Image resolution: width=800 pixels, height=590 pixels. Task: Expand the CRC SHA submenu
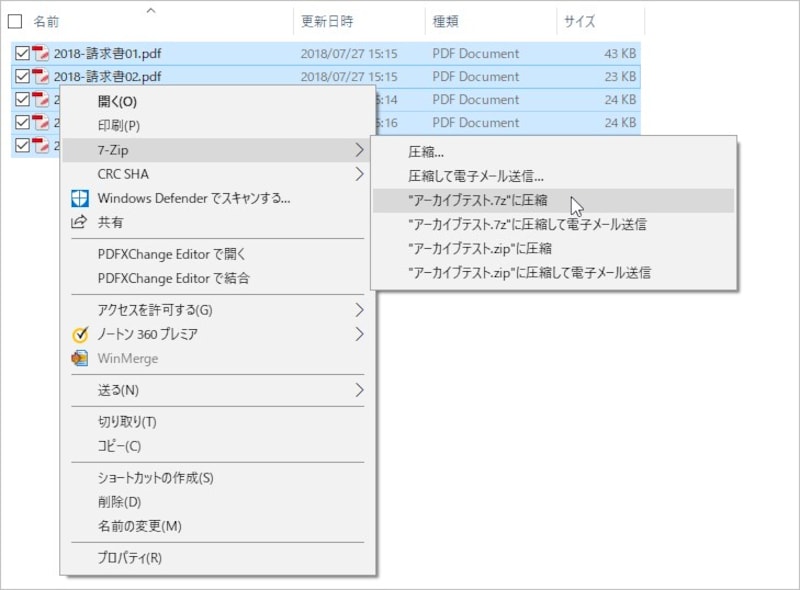(x=360, y=174)
